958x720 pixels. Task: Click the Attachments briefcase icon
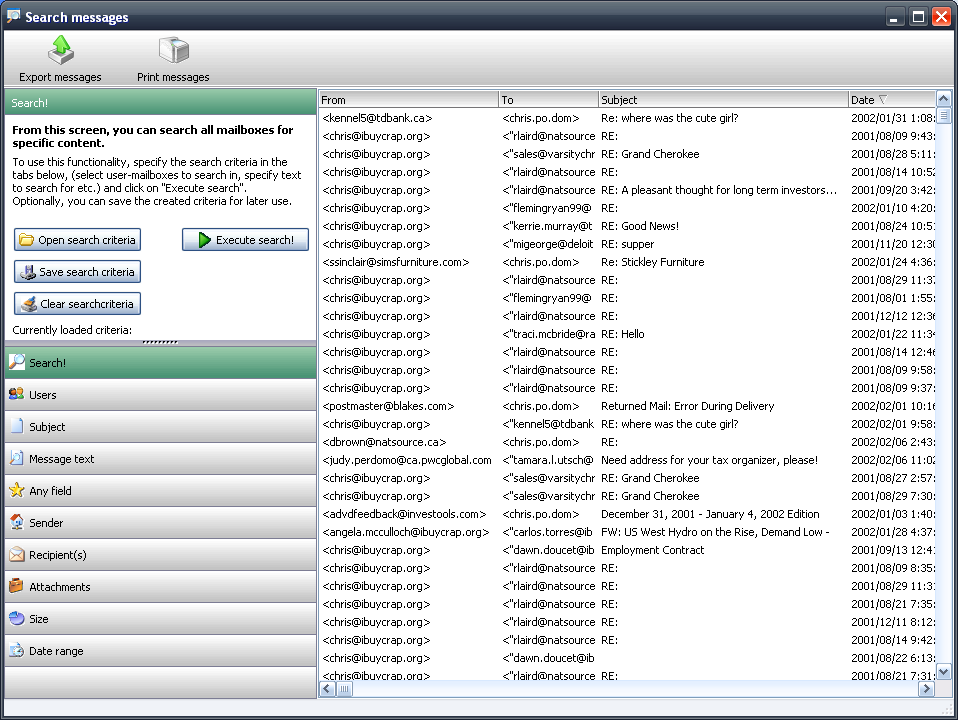tap(16, 586)
